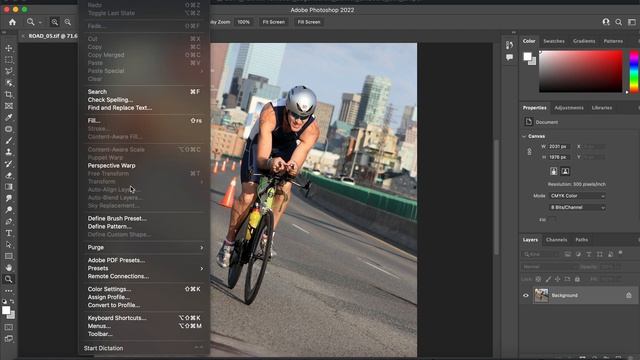Click the foreground color swatch in toolbar

click(6, 310)
